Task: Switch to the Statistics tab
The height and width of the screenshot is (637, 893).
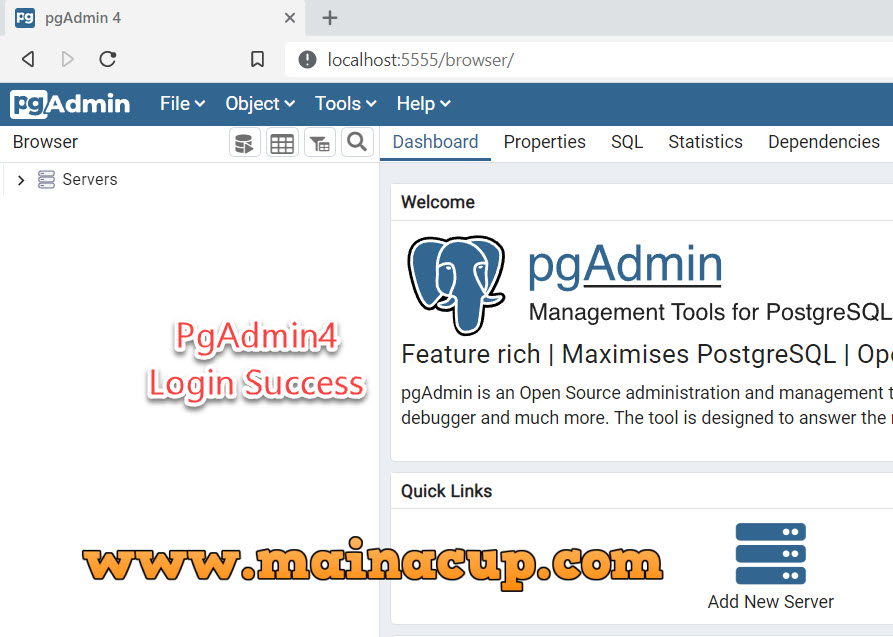Action: pos(705,142)
